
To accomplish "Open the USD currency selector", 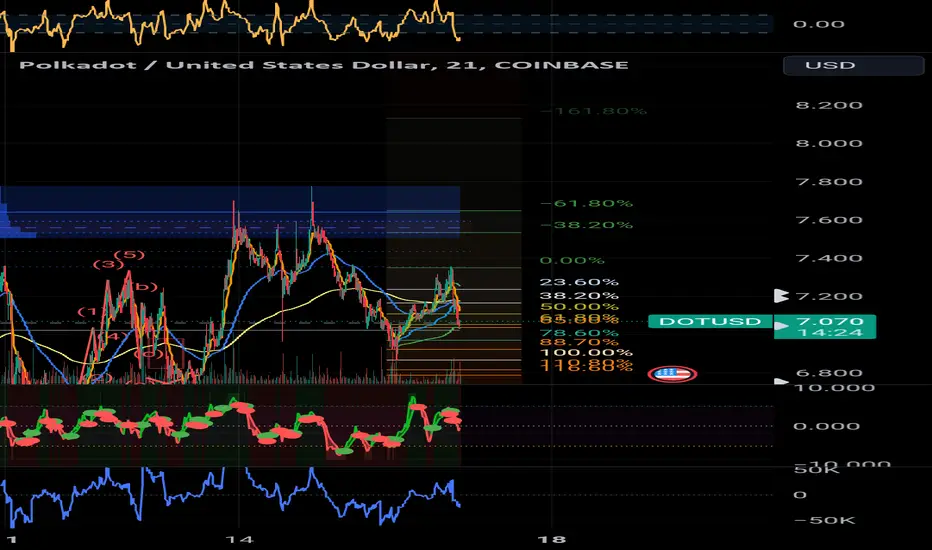I will 854,65.
